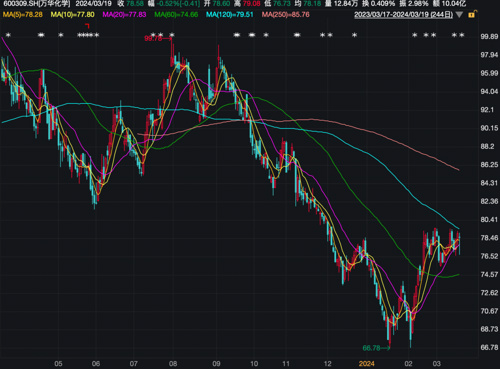Click the average price 78.18 value
Image resolution: width=500 pixels, height=369 pixels.
(x=312, y=4)
